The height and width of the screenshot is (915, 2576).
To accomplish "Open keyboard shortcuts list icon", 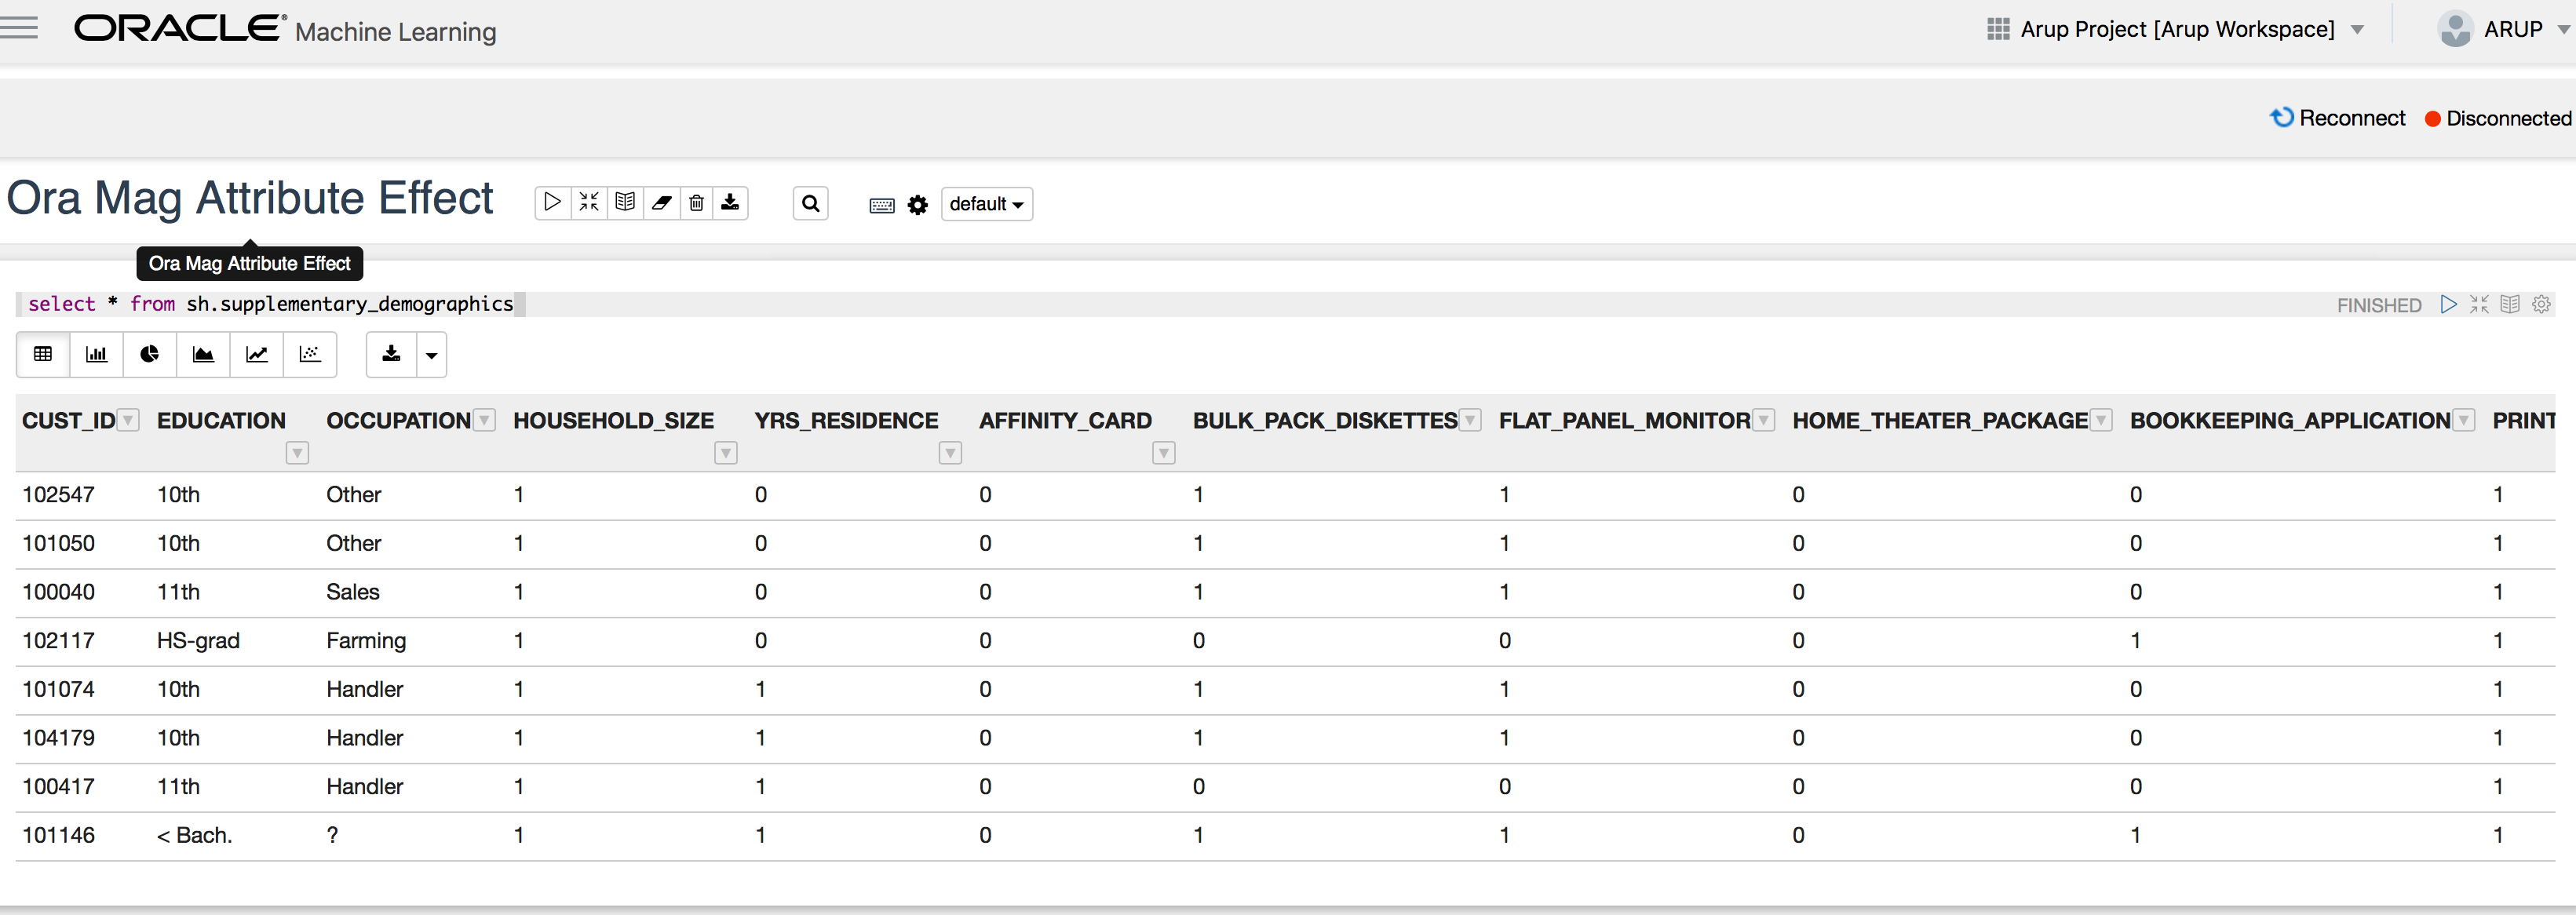I will [881, 205].
